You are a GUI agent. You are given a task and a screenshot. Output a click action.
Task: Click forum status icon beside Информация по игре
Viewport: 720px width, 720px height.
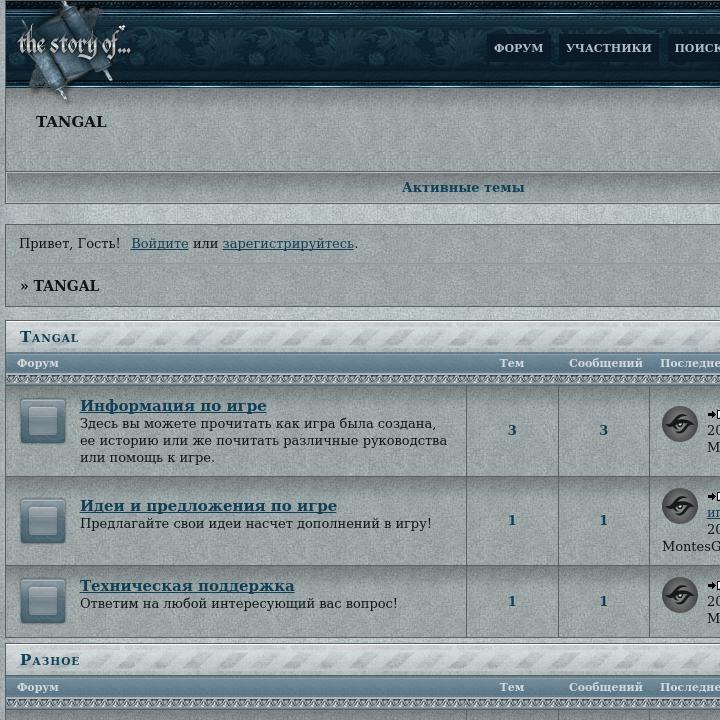point(43,421)
